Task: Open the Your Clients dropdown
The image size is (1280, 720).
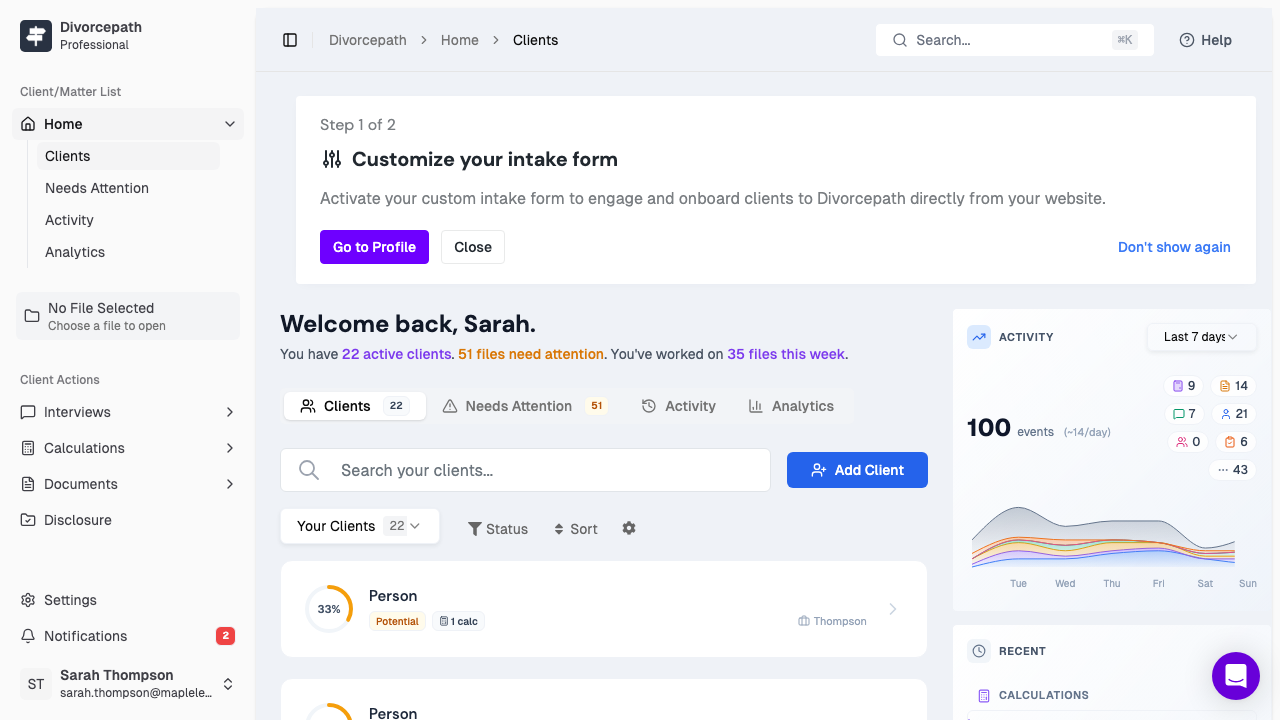Action: tap(360, 526)
